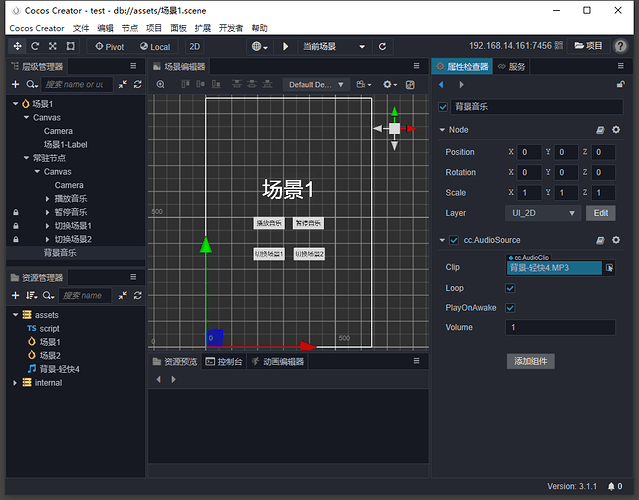
Task: Open cc.AudioSource component gear menu
Action: pos(616,240)
